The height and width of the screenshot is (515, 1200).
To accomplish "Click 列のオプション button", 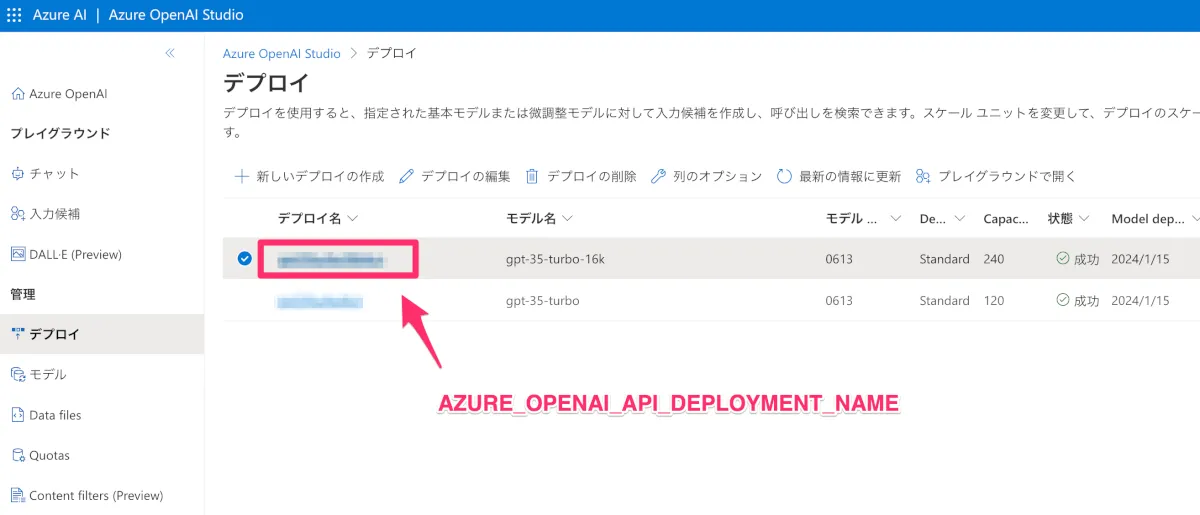I will coord(706,176).
